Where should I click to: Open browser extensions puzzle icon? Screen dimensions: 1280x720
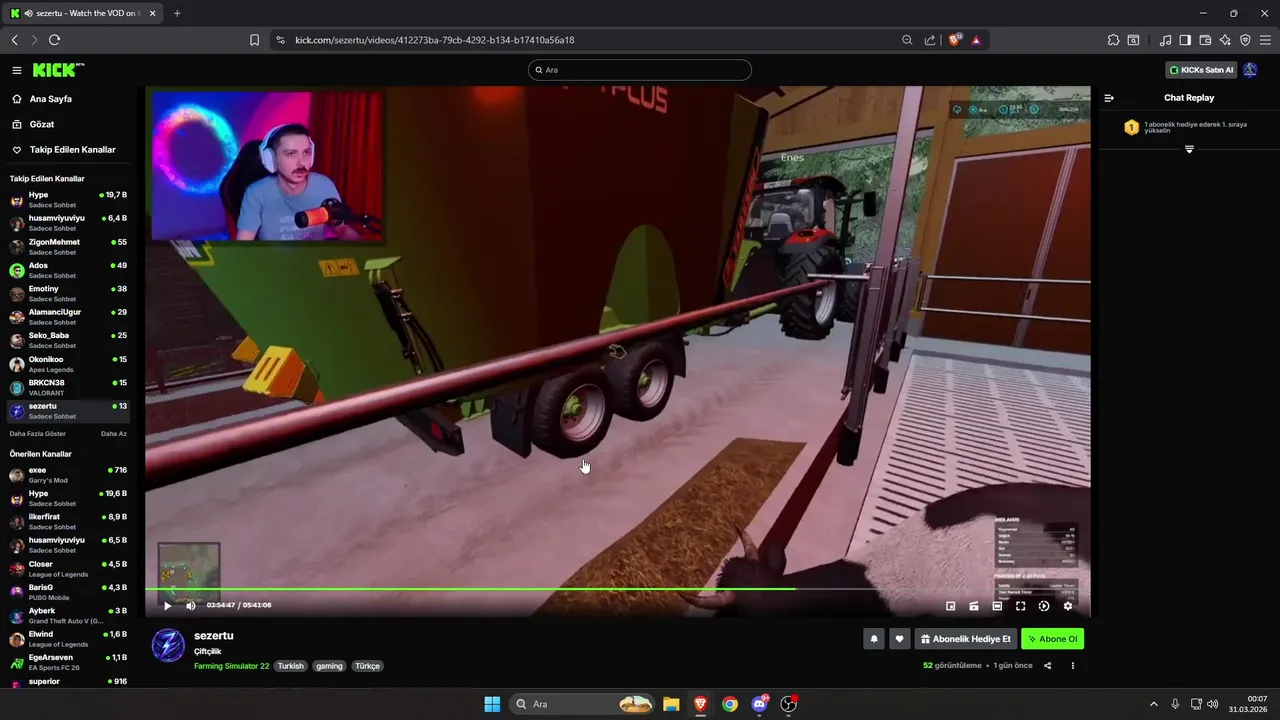point(1113,40)
